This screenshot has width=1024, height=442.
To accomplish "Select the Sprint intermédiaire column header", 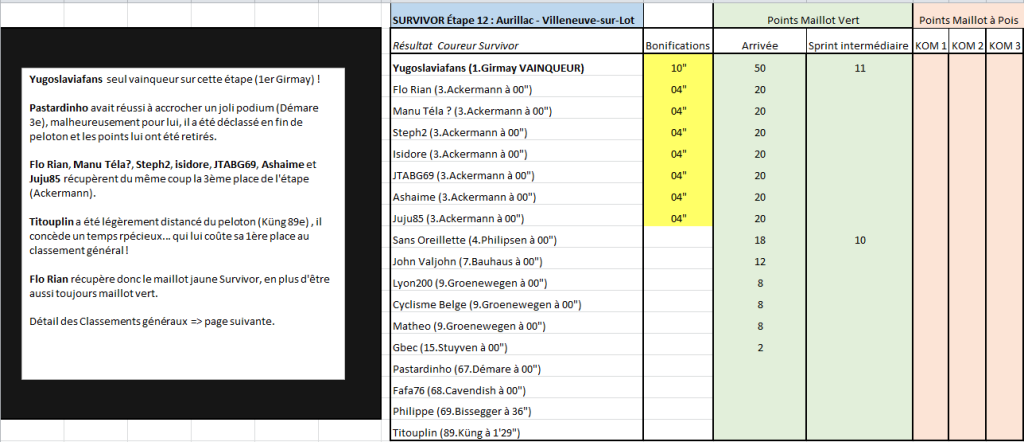I will point(859,46).
